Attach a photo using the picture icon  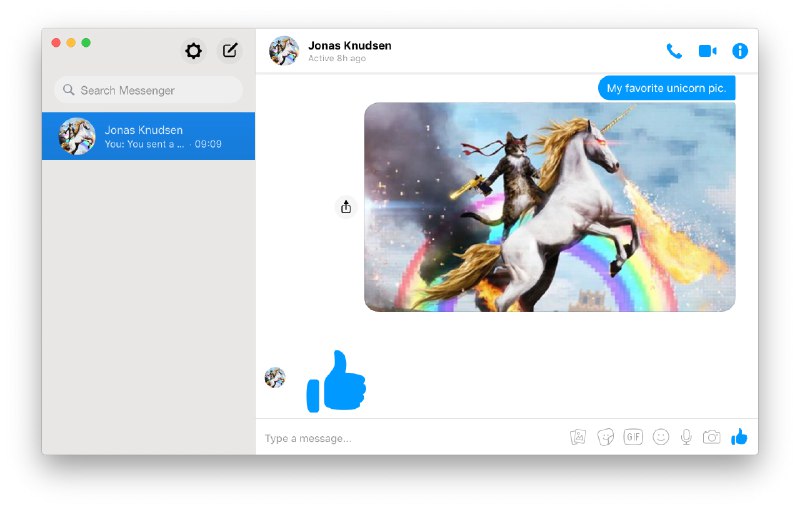578,437
